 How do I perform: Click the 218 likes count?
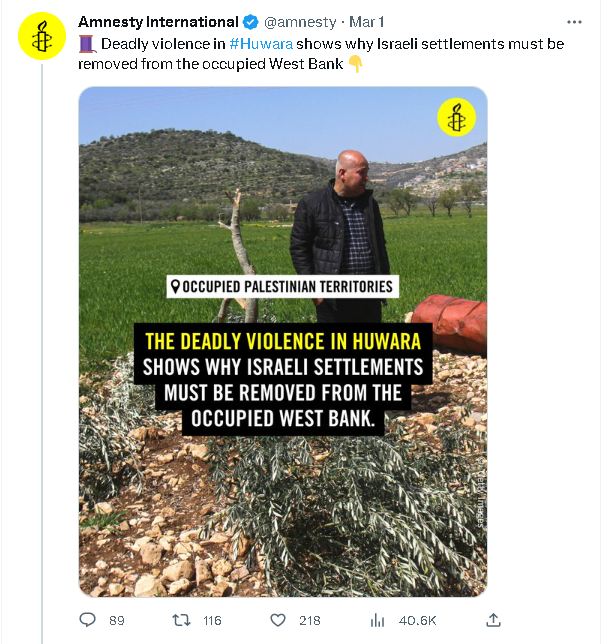[309, 621]
